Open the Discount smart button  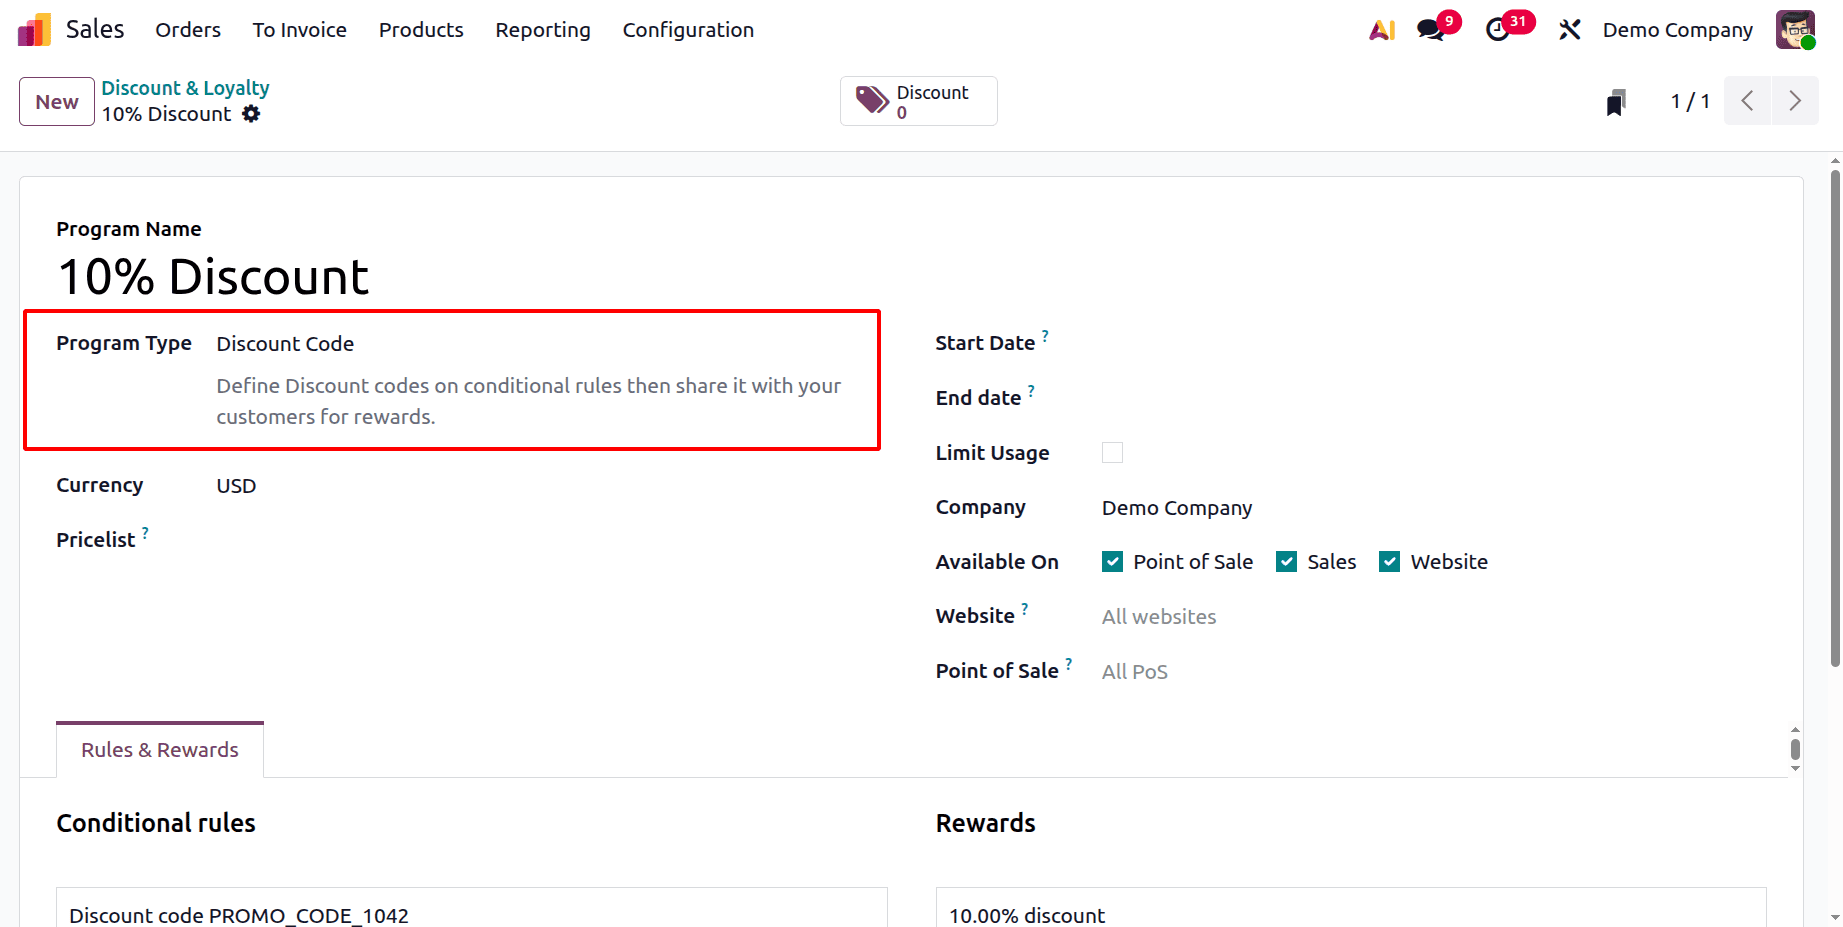click(917, 100)
